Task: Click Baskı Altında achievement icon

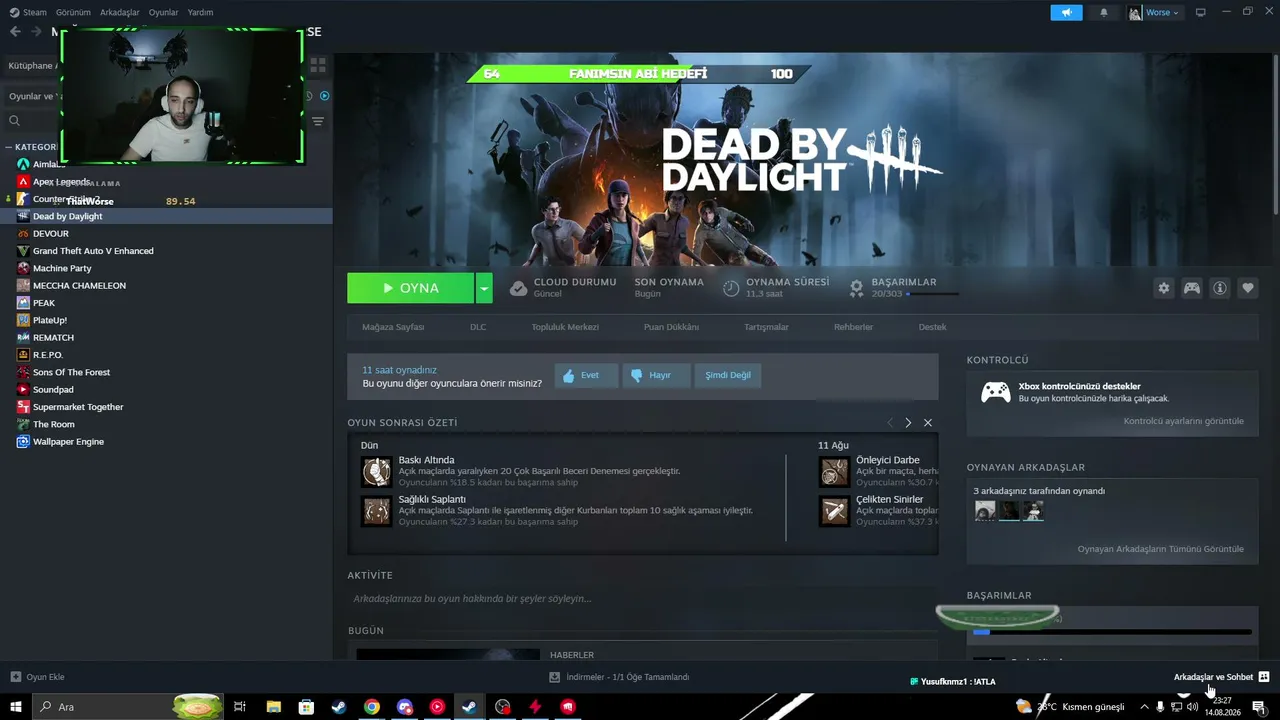Action: (377, 471)
